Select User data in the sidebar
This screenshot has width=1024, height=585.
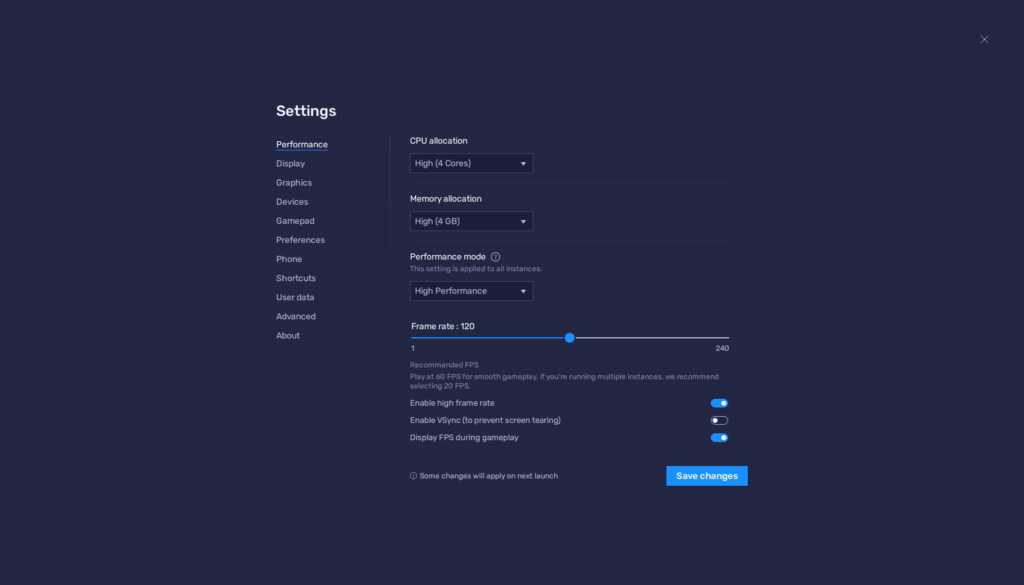[295, 297]
